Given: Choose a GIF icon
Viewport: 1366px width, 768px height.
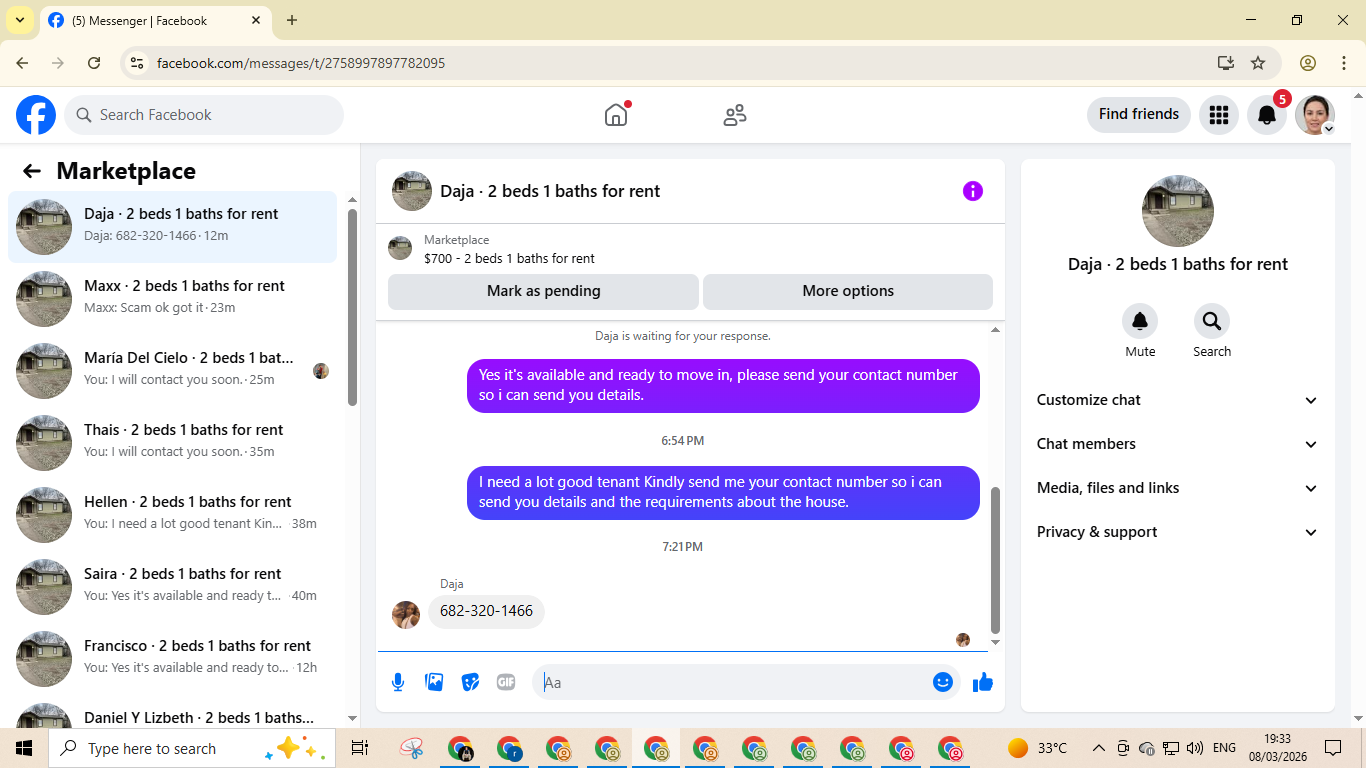Looking at the screenshot, I should (x=506, y=682).
